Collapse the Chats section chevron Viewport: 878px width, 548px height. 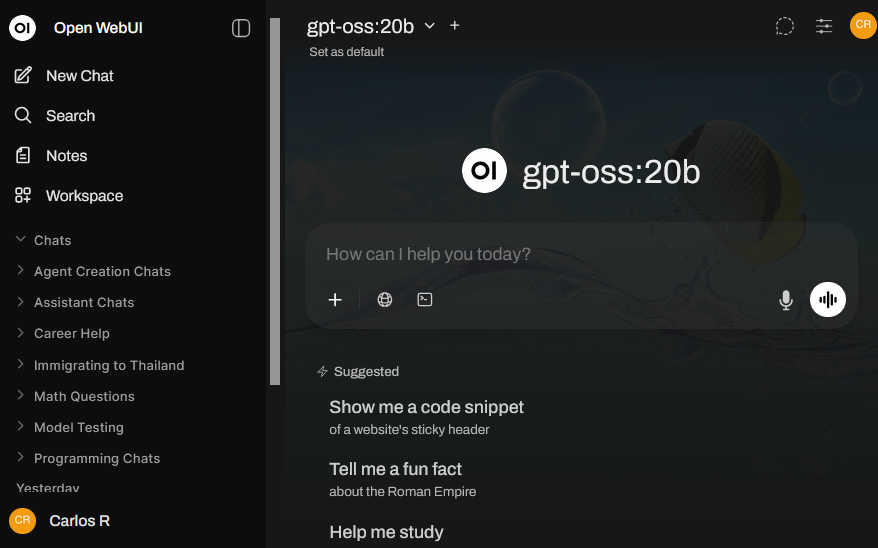(21, 240)
